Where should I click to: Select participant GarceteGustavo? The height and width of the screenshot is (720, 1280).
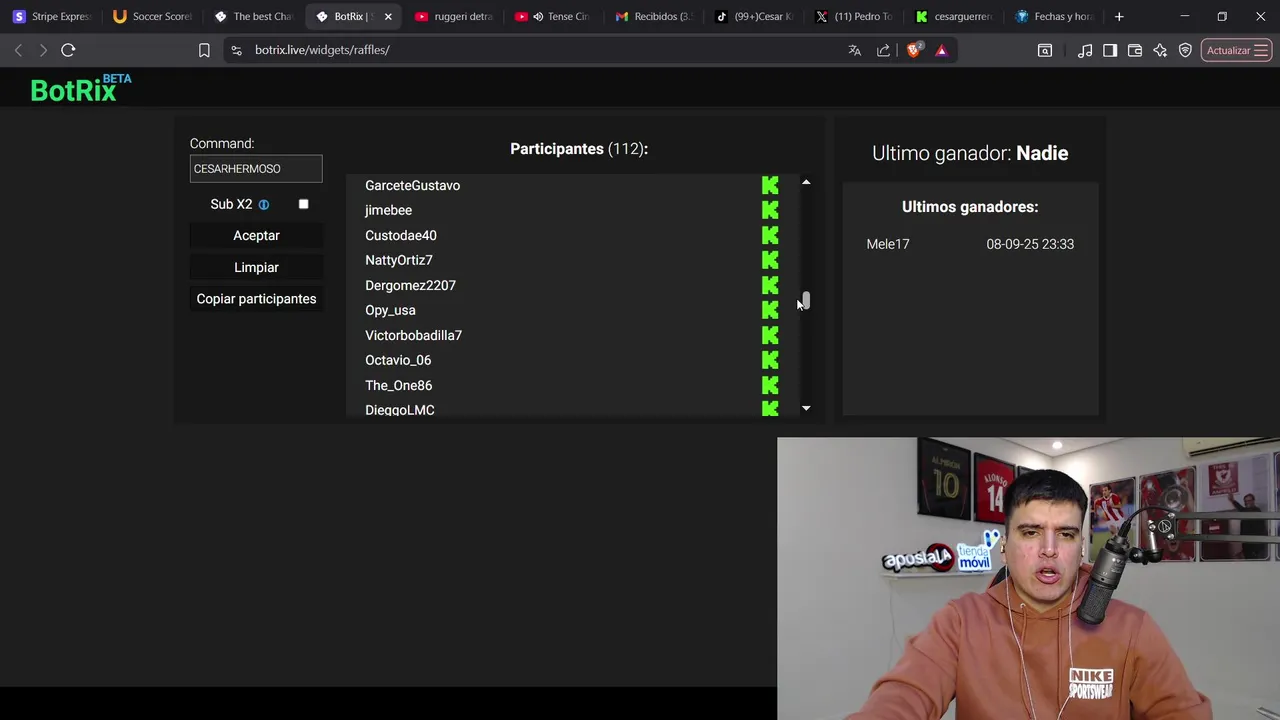tap(412, 185)
